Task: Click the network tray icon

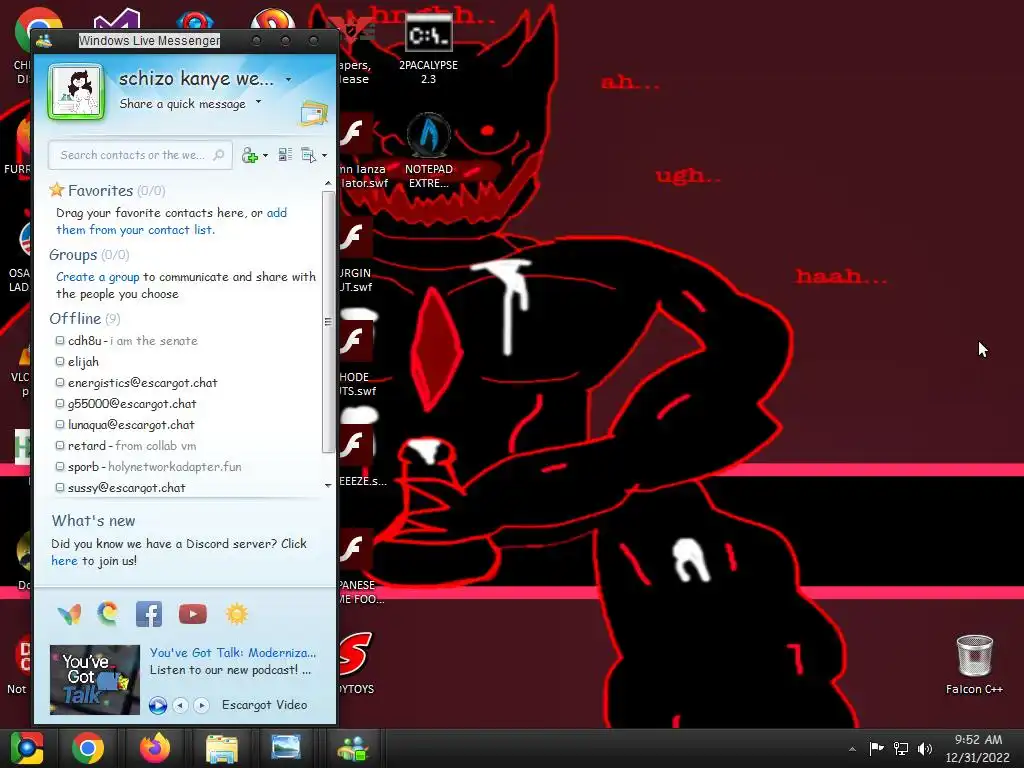Action: (x=901, y=748)
